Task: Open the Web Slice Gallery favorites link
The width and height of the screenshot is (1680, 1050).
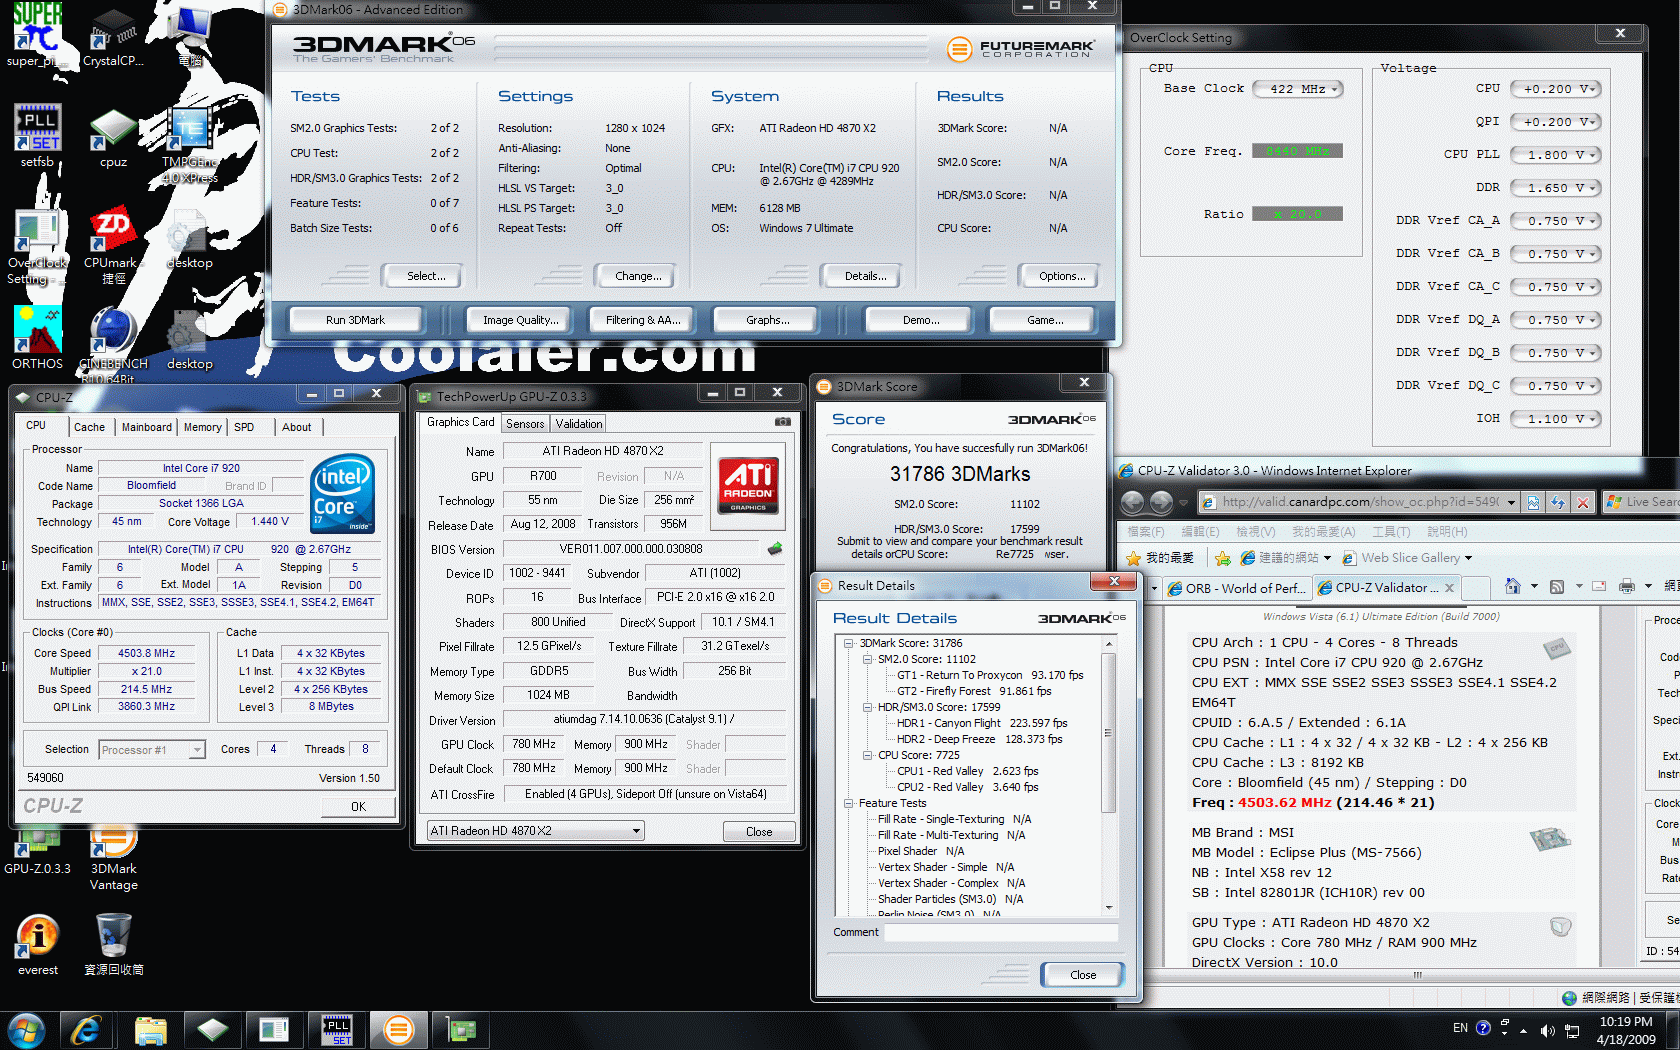Action: [1410, 558]
